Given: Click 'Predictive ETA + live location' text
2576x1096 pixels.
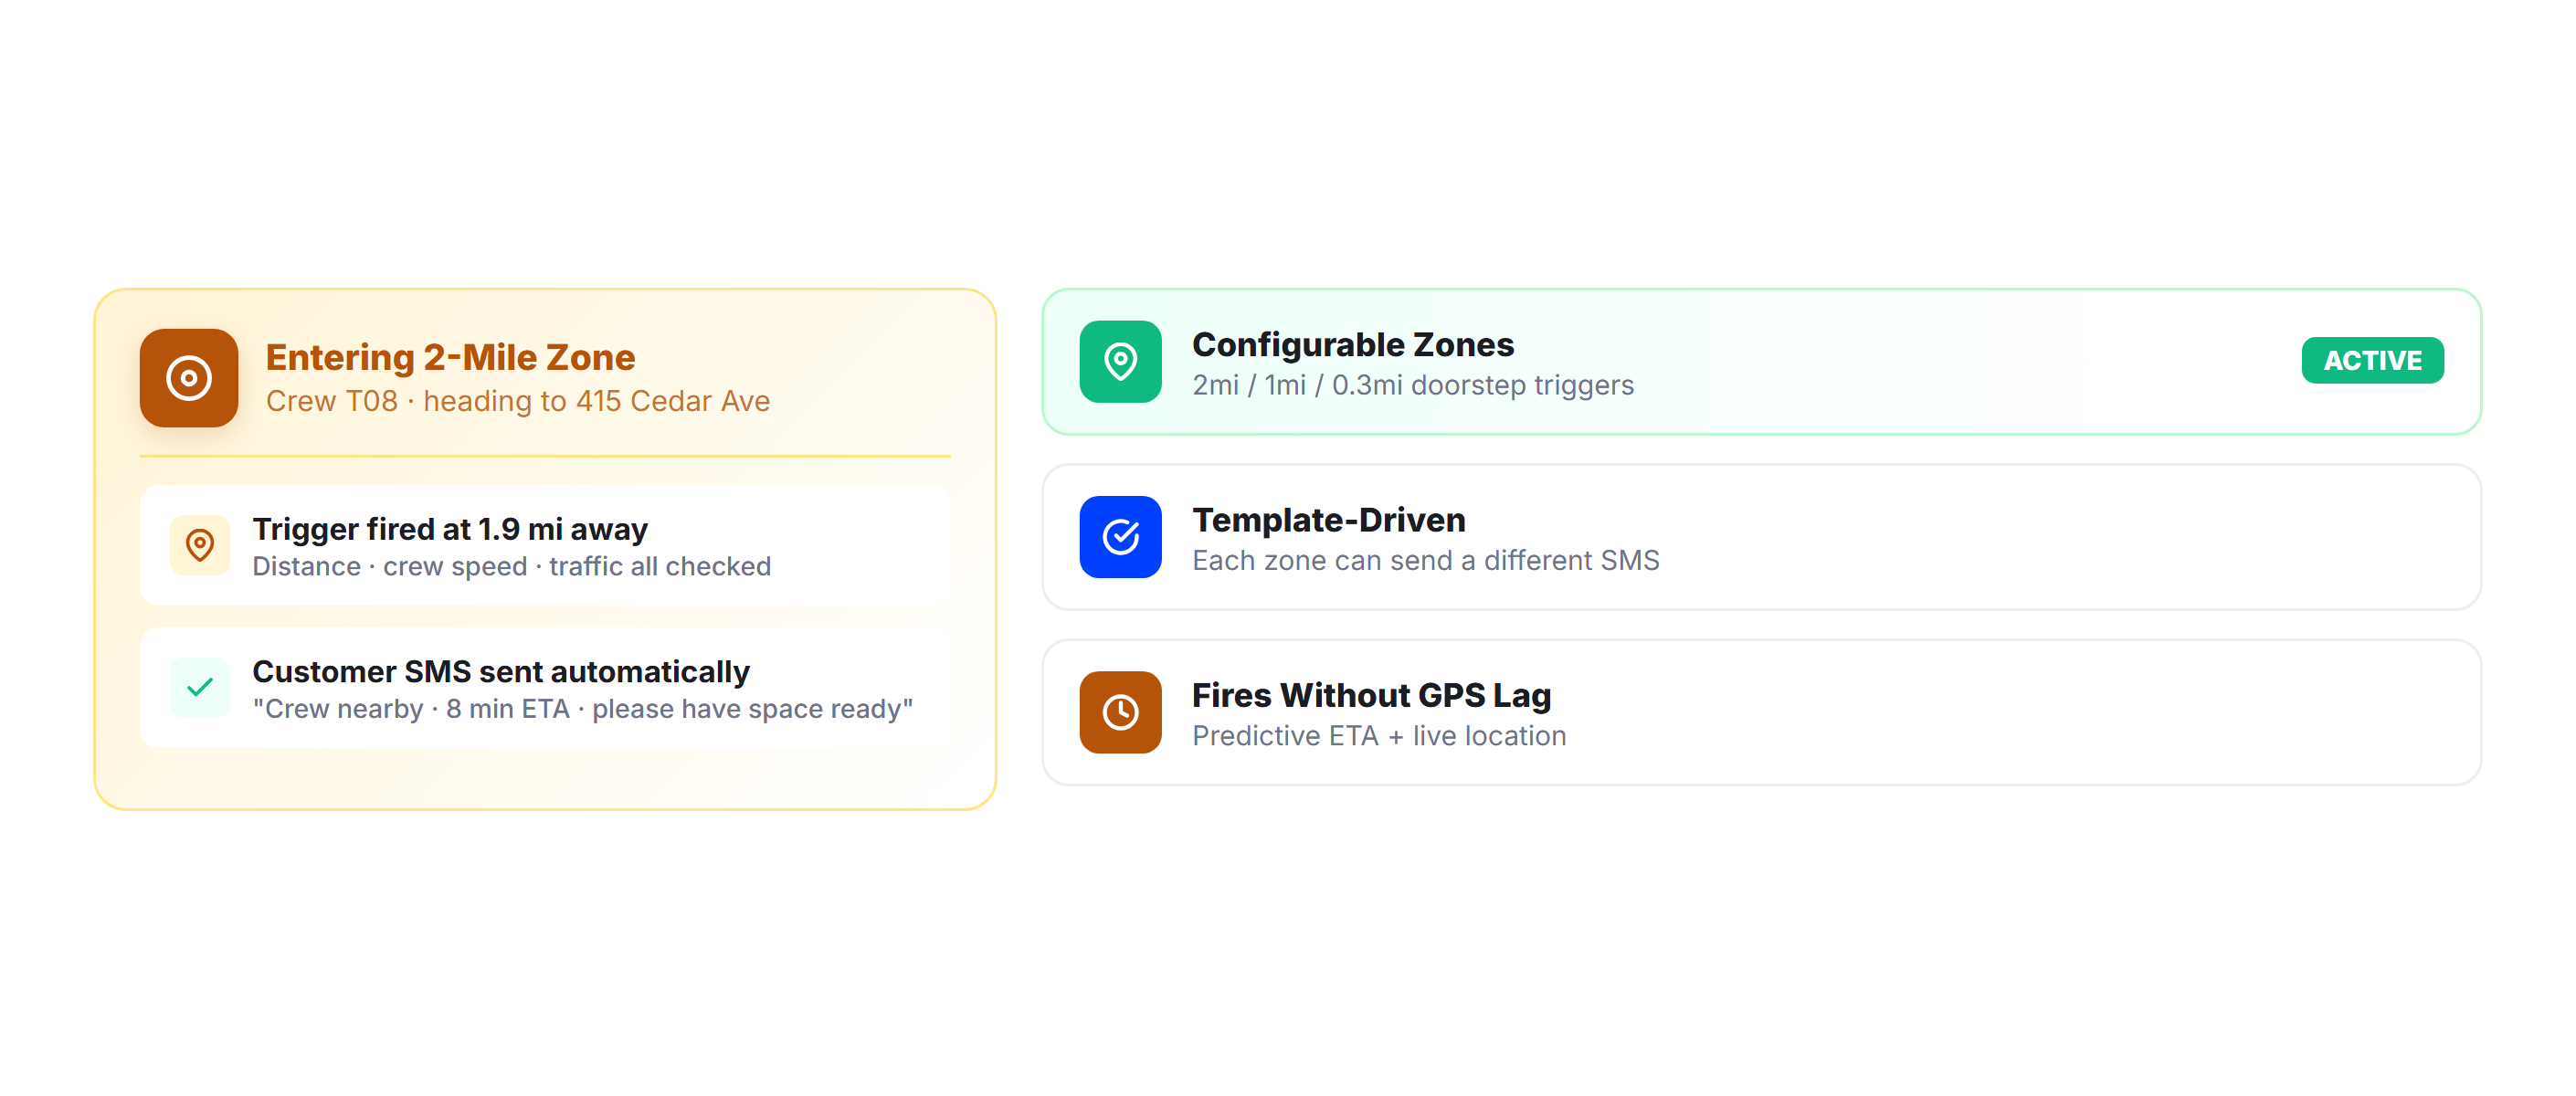Looking at the screenshot, I should tap(1379, 736).
